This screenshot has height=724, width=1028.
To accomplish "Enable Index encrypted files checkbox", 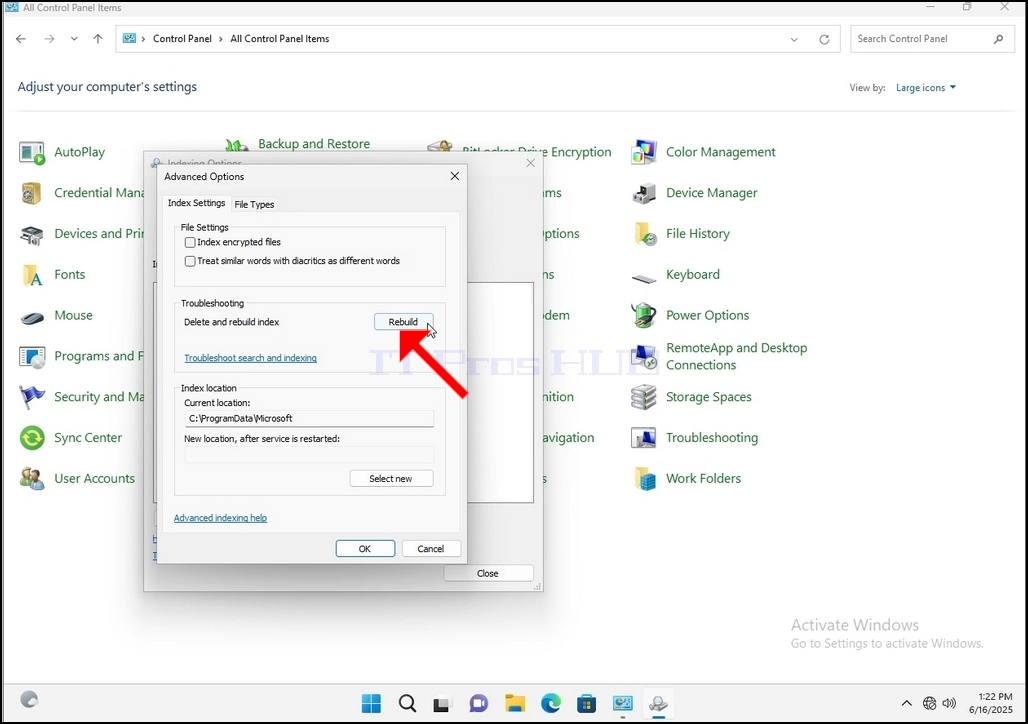I will [x=190, y=243].
